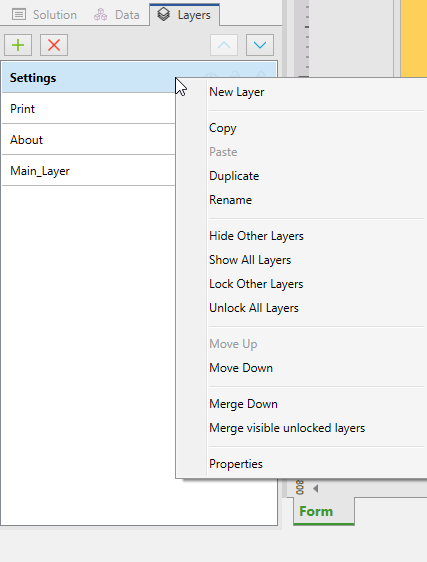This screenshot has height=562, width=427.
Task: Click Merge Down menu entry
Action: (243, 404)
